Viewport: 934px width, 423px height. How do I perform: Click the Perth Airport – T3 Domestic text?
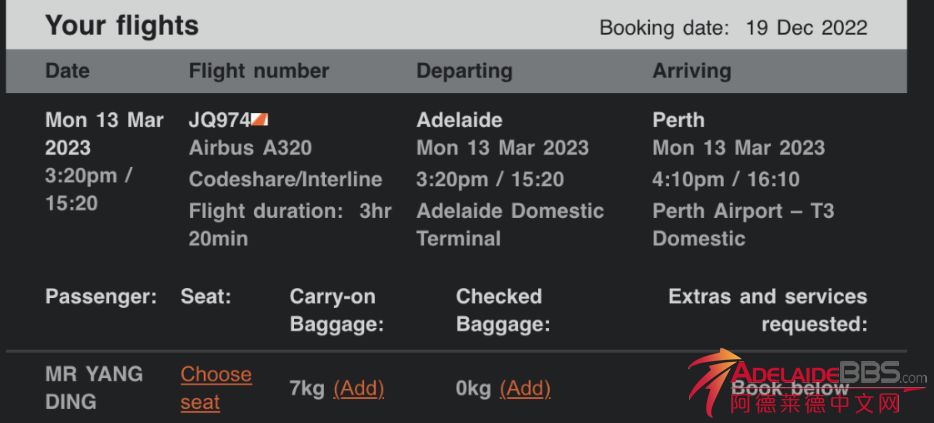point(742,225)
